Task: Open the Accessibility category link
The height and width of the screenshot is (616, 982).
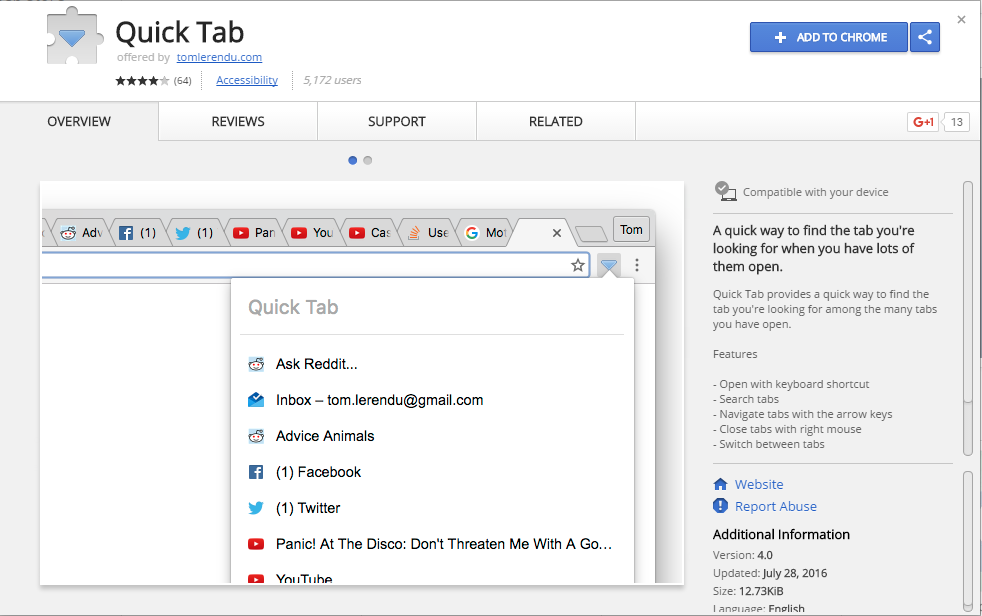Action: pos(247,80)
